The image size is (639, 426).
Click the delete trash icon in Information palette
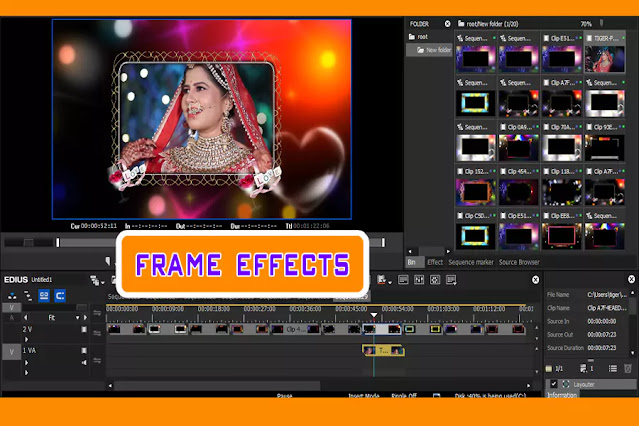tap(628, 369)
